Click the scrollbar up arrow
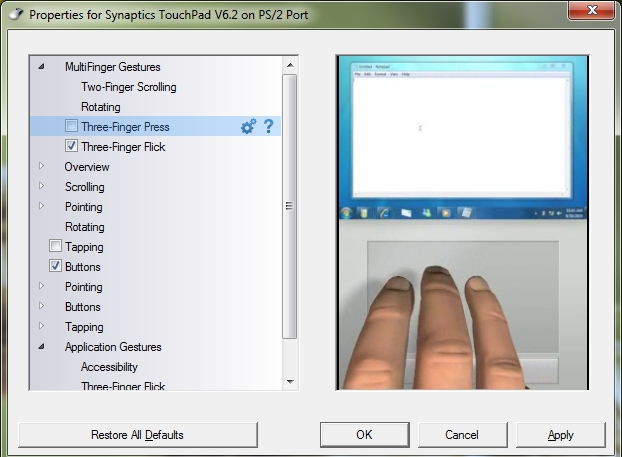This screenshot has height=457, width=622. [290, 65]
